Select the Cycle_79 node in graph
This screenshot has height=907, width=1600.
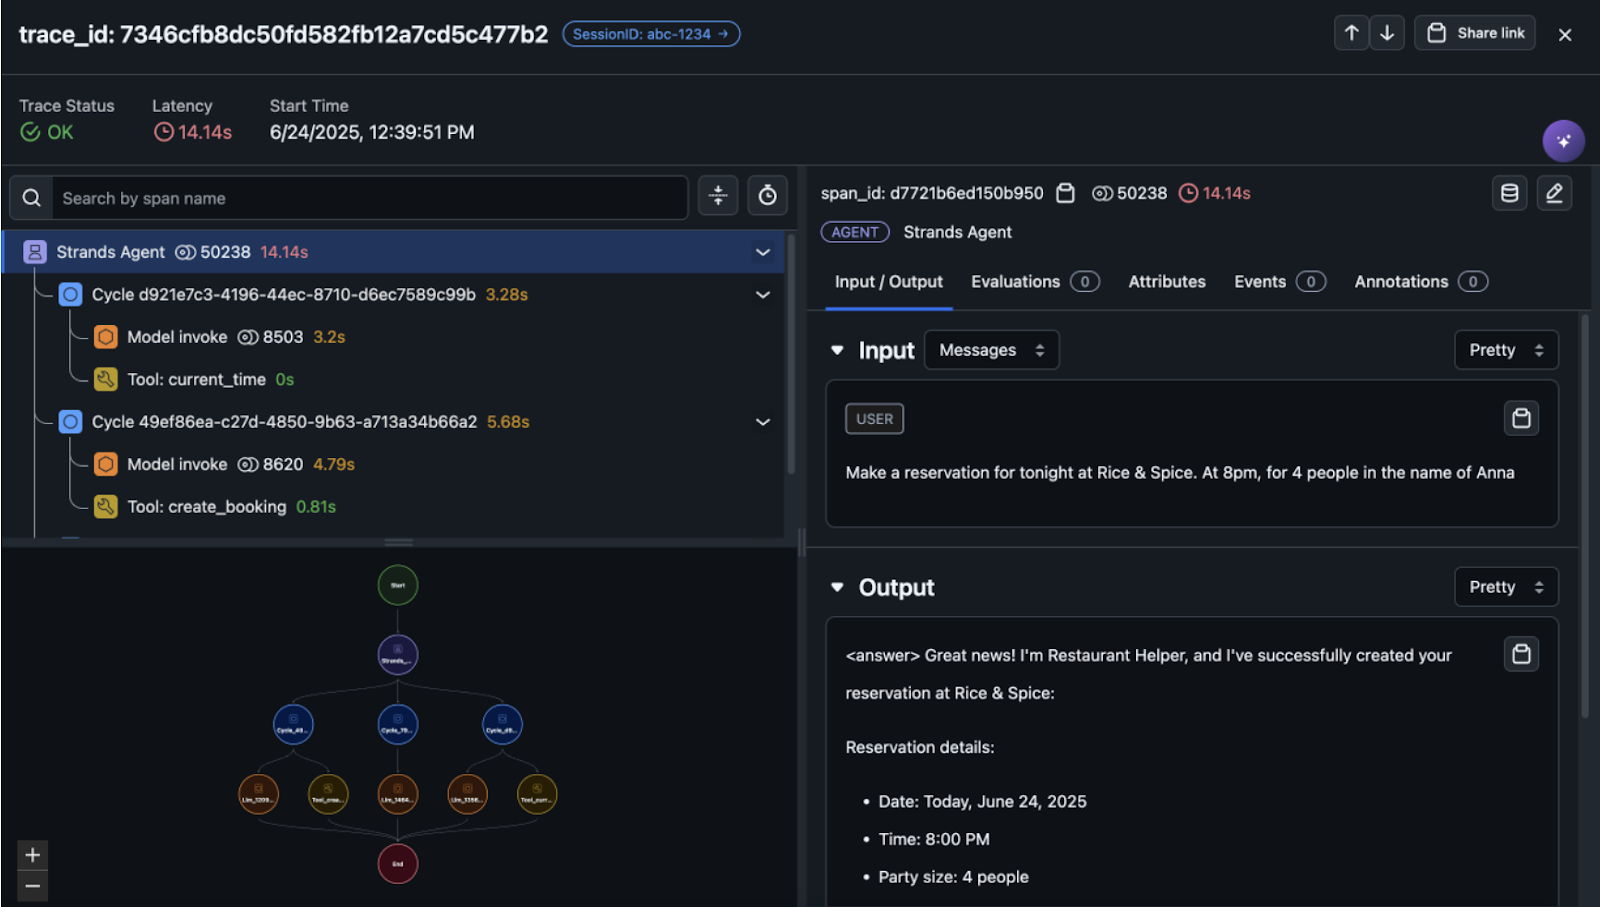(398, 724)
